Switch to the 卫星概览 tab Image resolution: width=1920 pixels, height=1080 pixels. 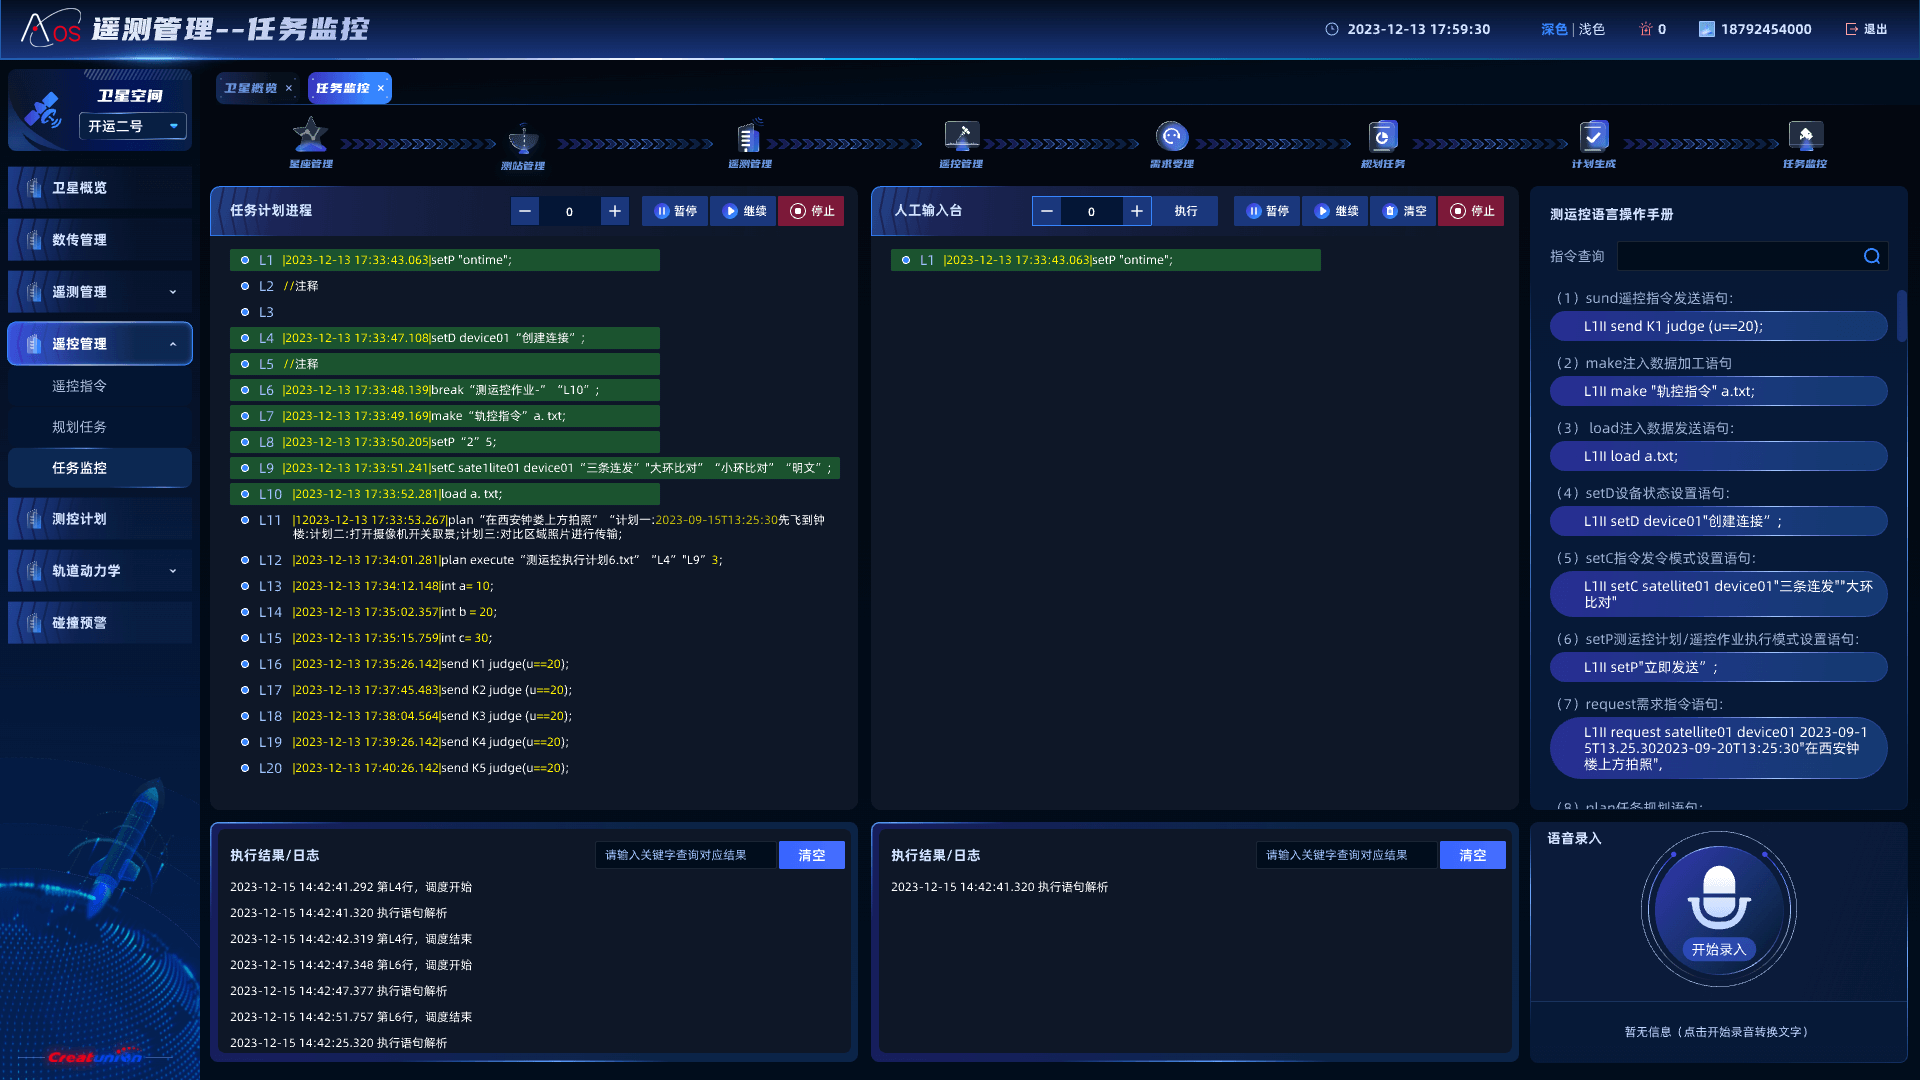[x=250, y=88]
